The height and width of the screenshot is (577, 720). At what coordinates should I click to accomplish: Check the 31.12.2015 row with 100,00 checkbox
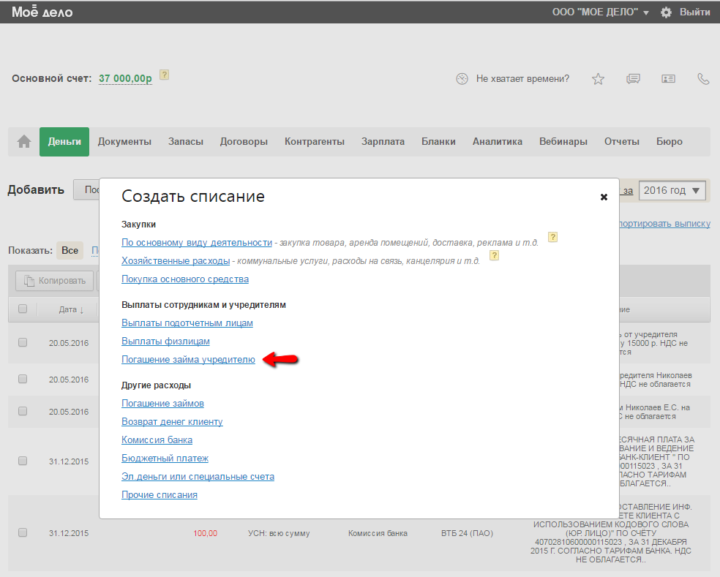[23, 533]
